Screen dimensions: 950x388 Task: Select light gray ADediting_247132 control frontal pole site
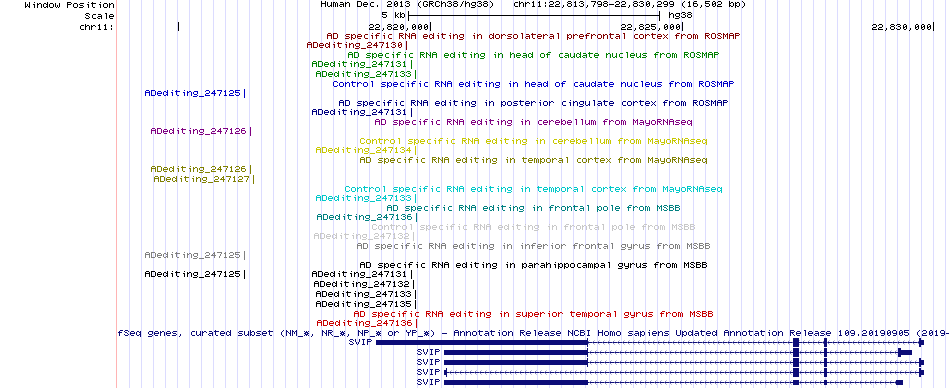(x=364, y=236)
